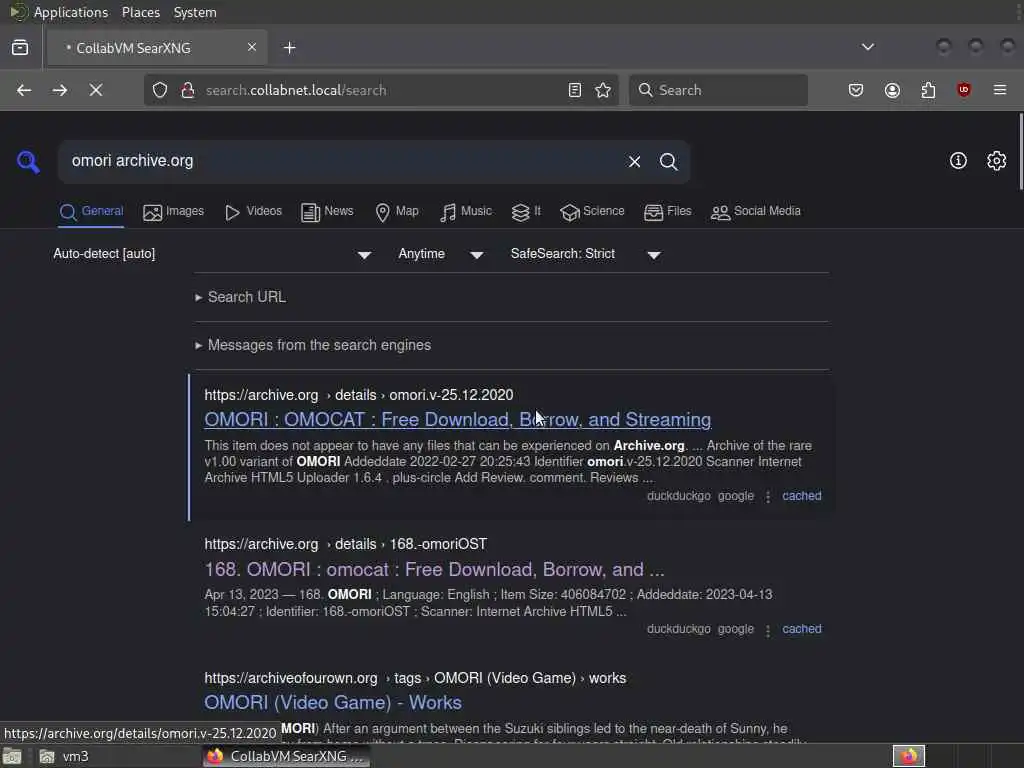Select CollabVM SearXNG taskbar window
The width and height of the screenshot is (1024, 768).
coord(287,756)
